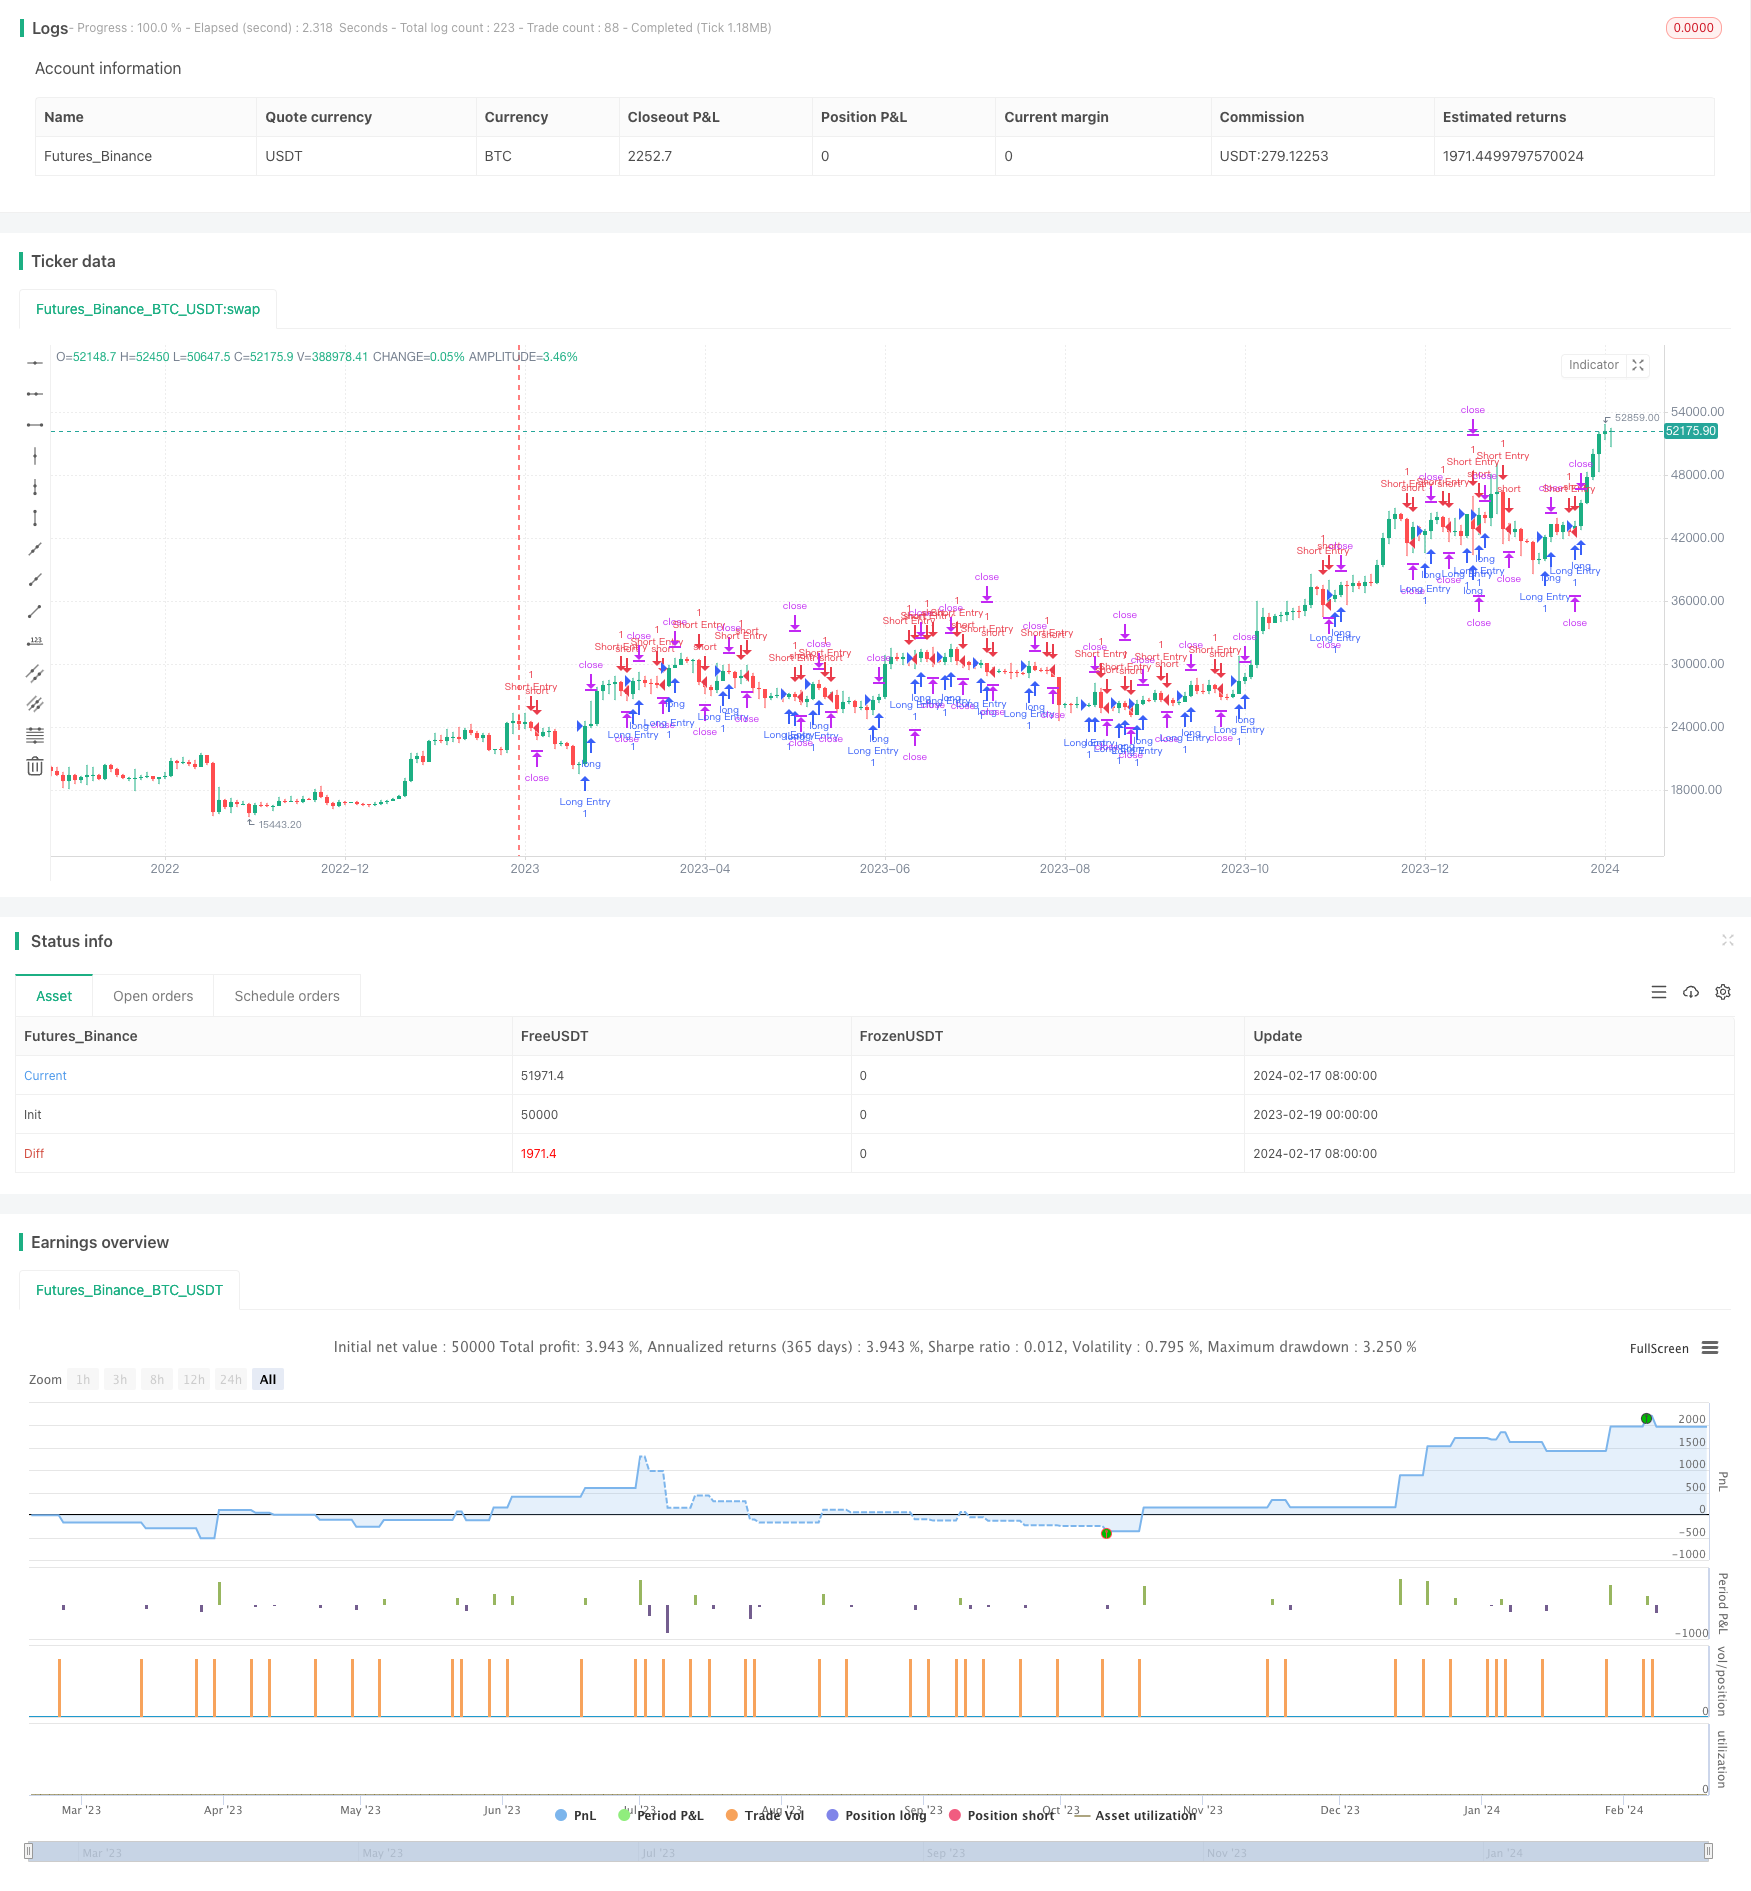Set earnings zoom to All
The image size is (1751, 1891).
tap(268, 1379)
